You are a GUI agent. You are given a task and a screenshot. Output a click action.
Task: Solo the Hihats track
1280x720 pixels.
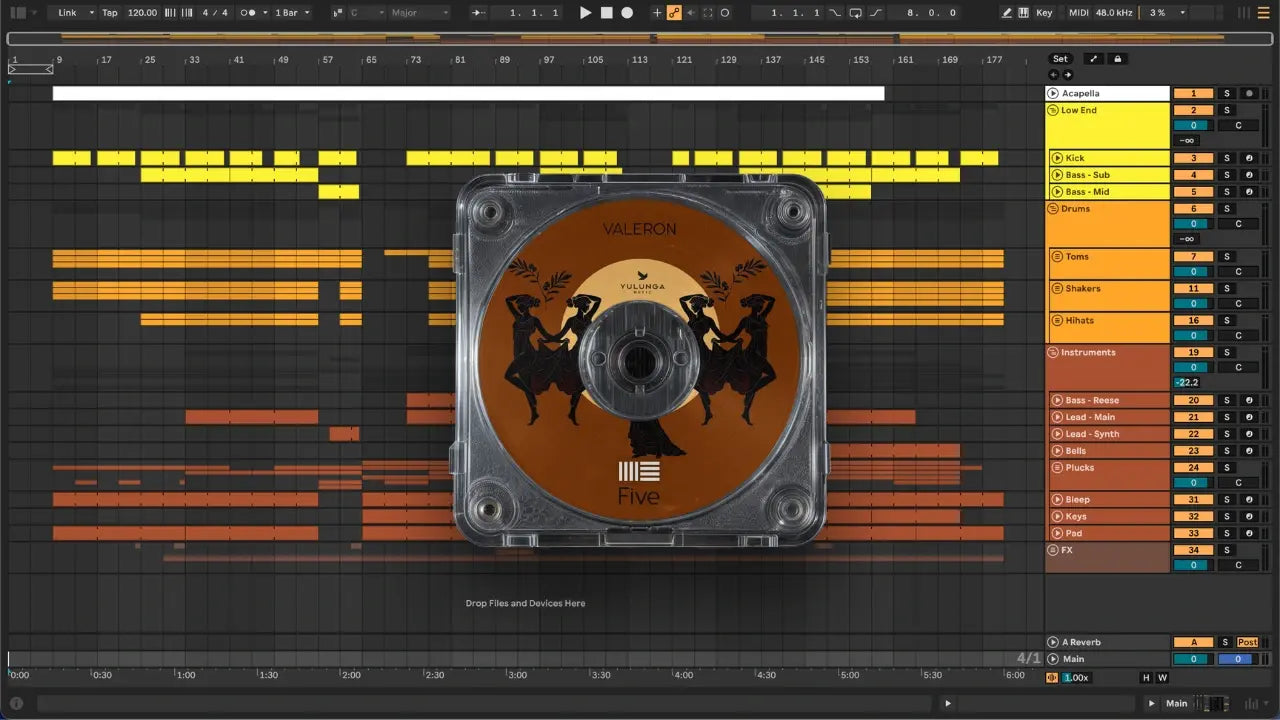click(x=1227, y=321)
